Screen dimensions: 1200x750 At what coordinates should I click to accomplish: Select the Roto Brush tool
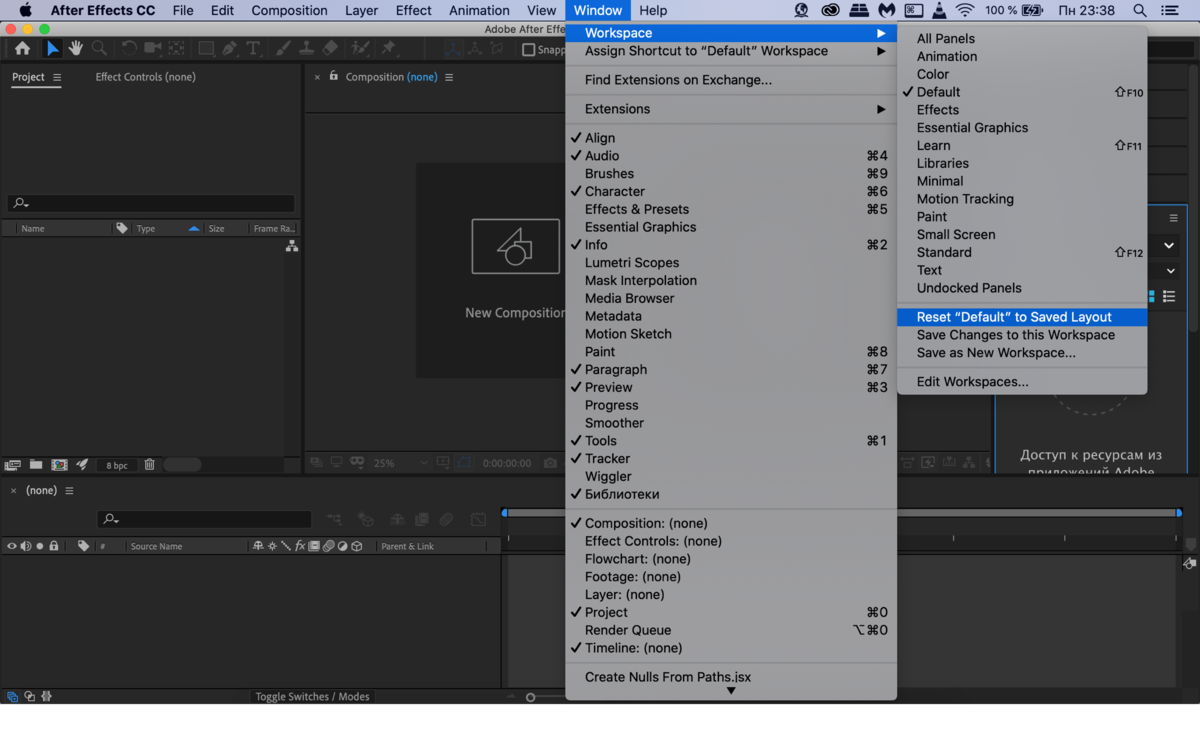coord(360,48)
